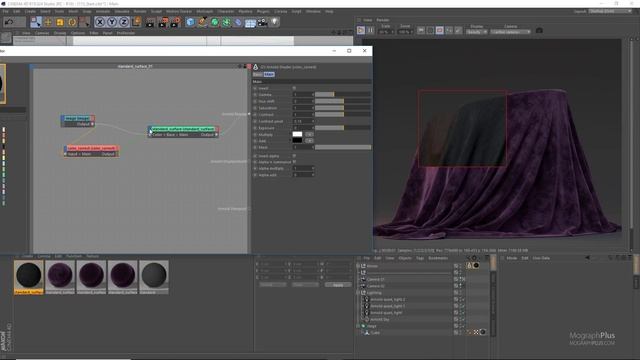Open the Layout dropdown at top right
Viewport: 640px width, 360px height.
pos(610,11)
